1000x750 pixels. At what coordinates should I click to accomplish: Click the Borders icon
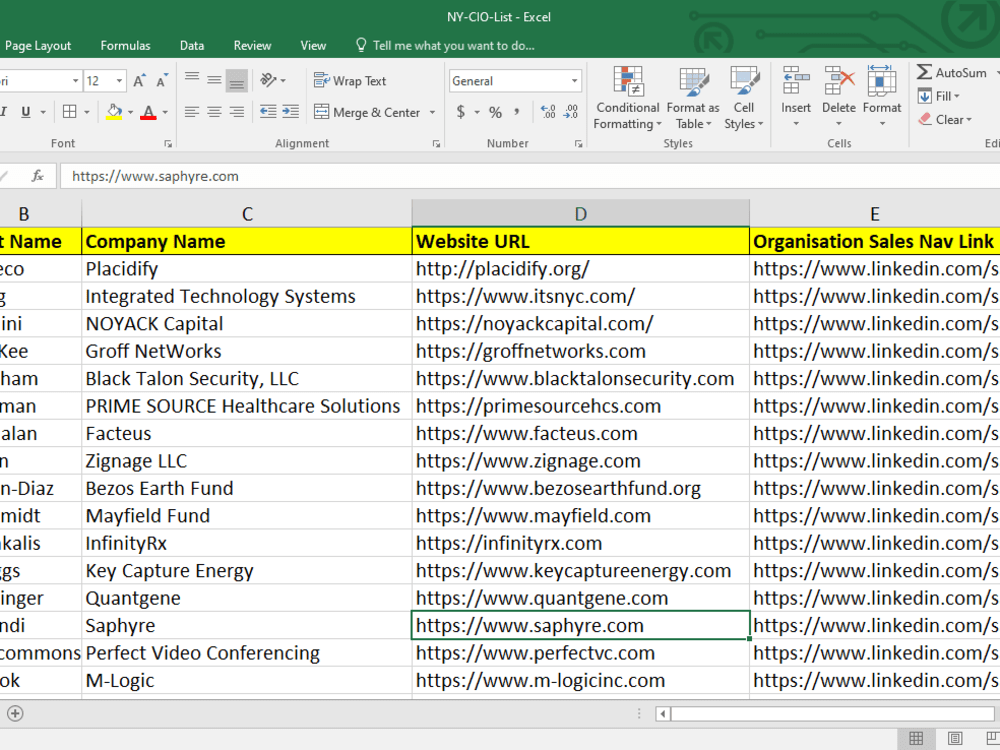tap(70, 112)
